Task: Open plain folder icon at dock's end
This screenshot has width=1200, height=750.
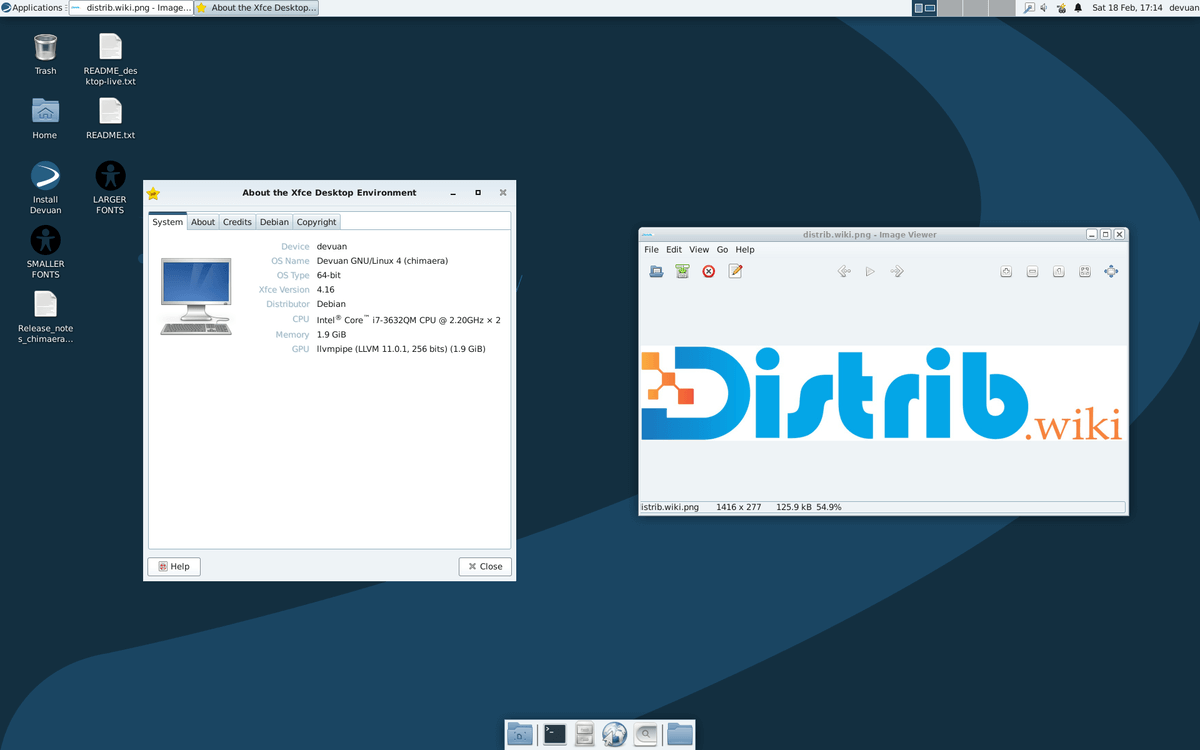Action: pos(680,734)
